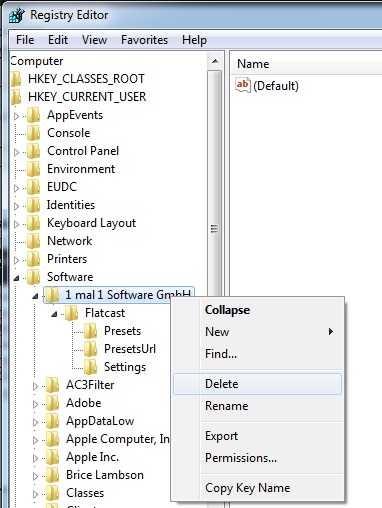Screen dimensions: 382x508
Task: Click the Apple Inc. folder icon
Action: [x=52, y=457]
